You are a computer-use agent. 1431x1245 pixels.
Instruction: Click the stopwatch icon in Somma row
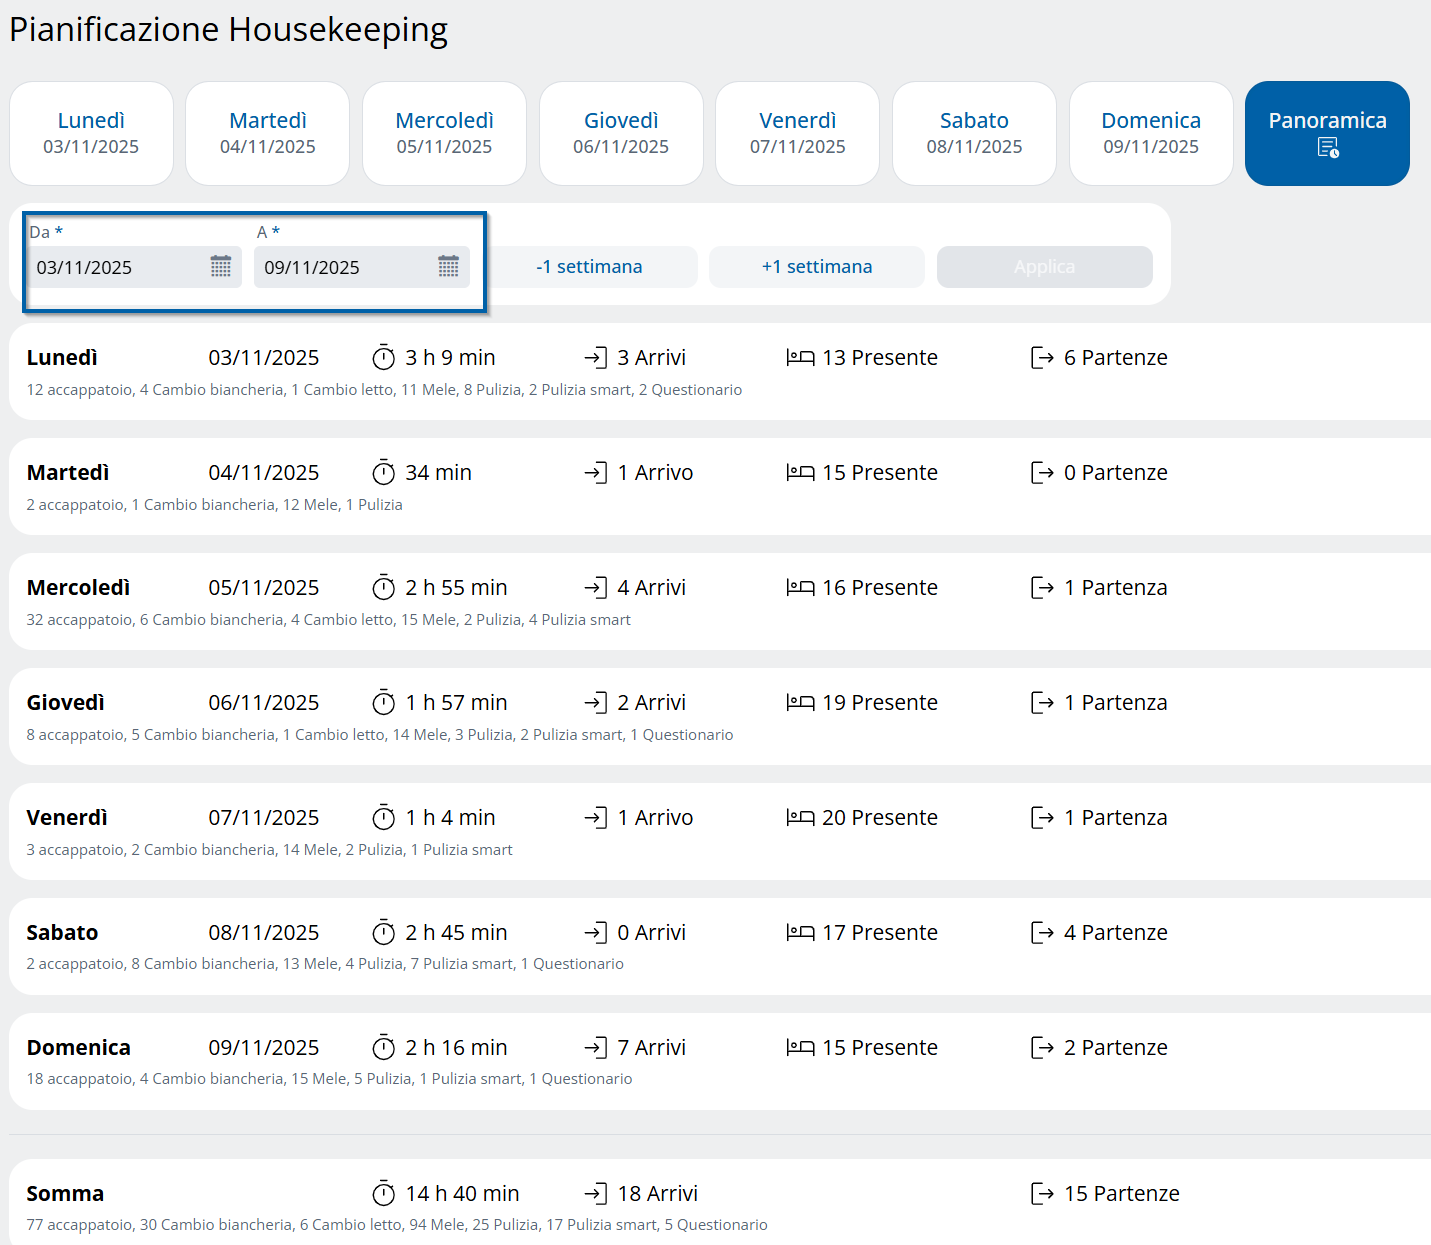coord(384,1194)
